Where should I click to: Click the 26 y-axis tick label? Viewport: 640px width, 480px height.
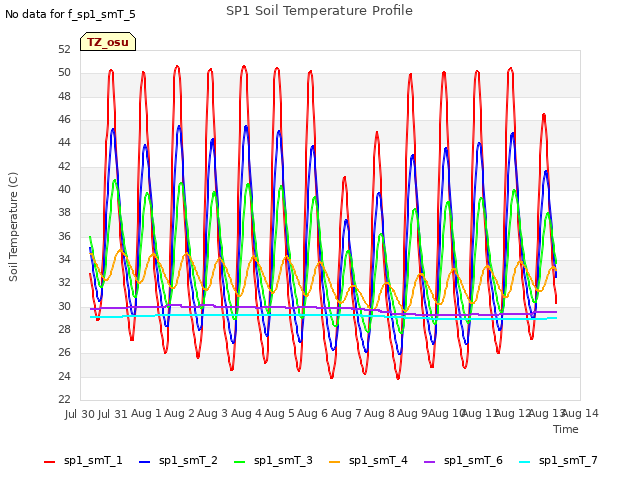(x=64, y=353)
